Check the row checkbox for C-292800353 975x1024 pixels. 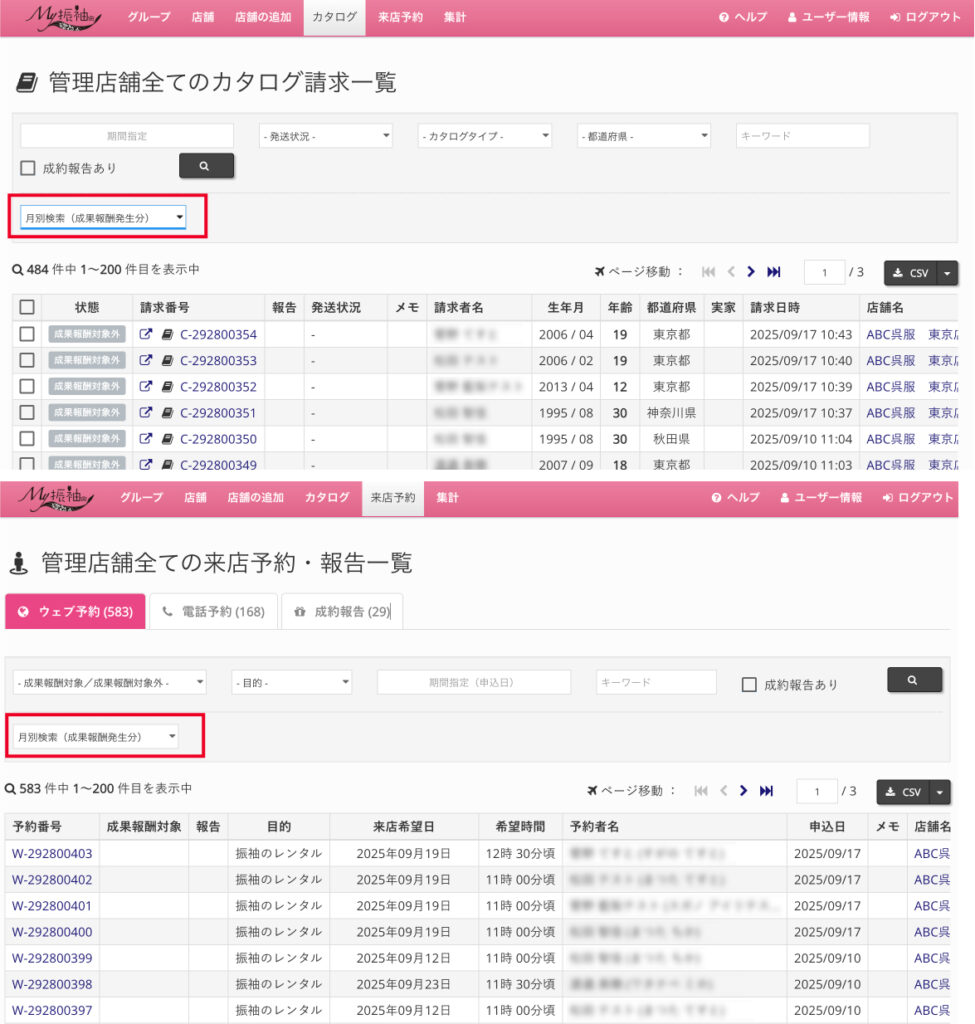point(27,361)
